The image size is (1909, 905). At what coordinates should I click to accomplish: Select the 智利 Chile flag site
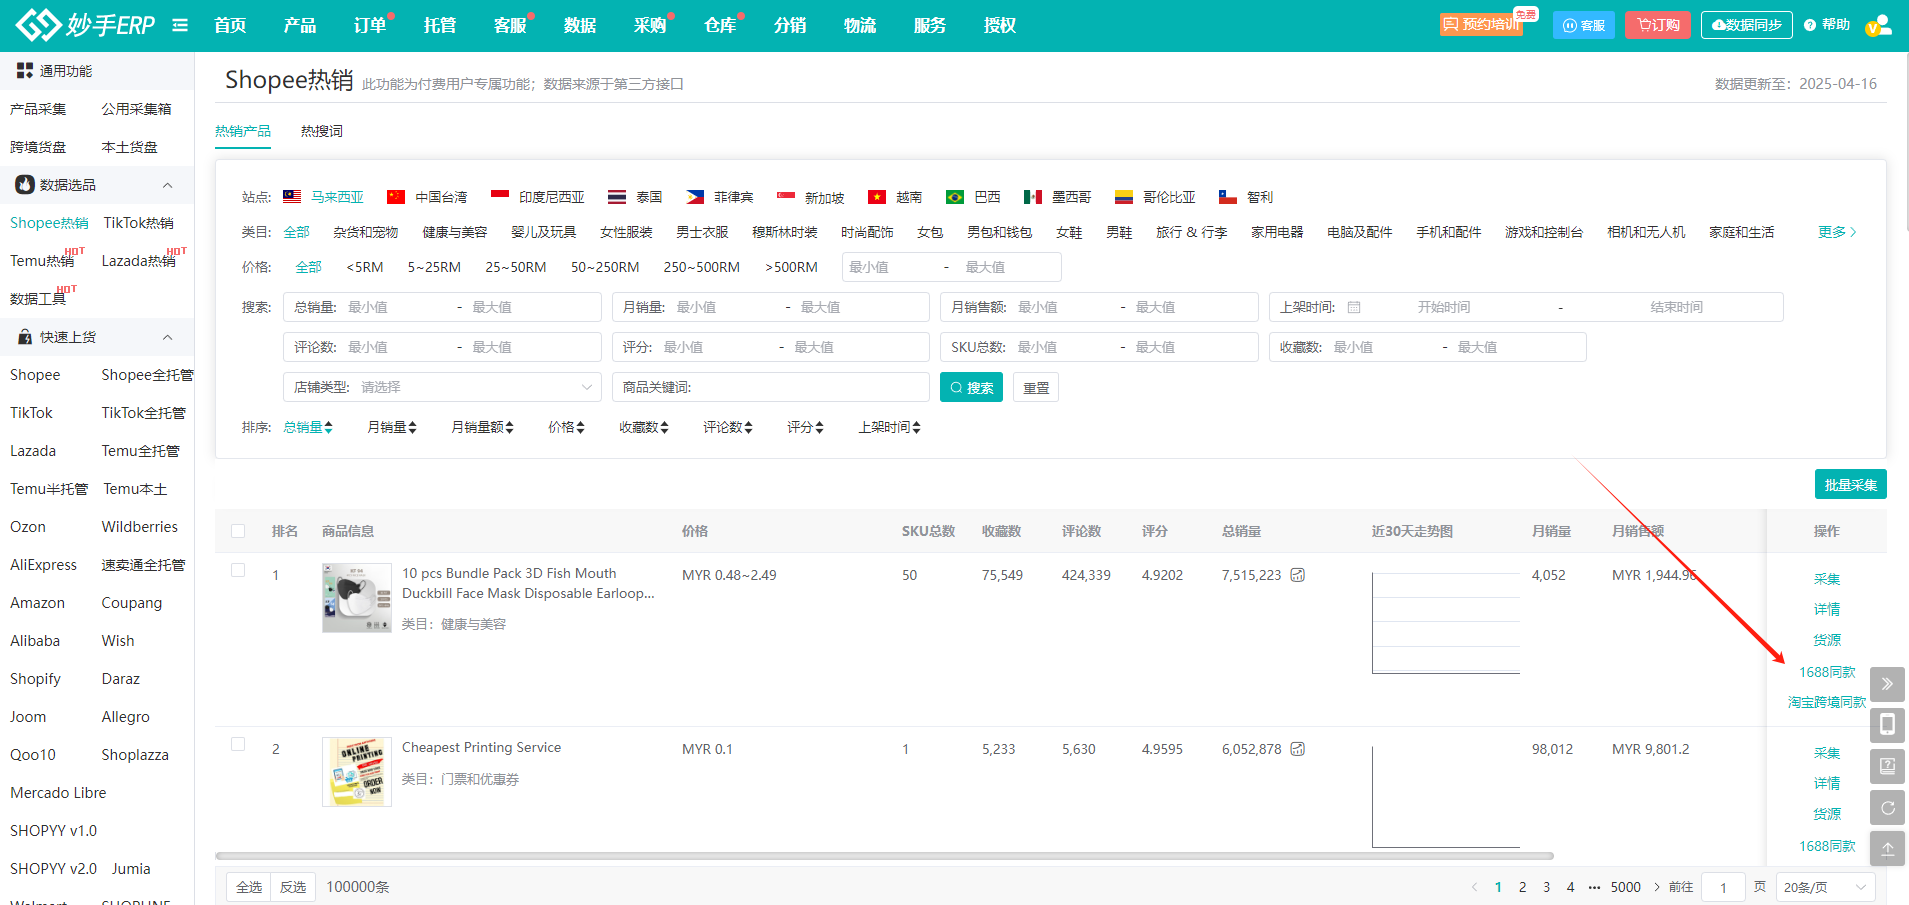(x=1228, y=197)
